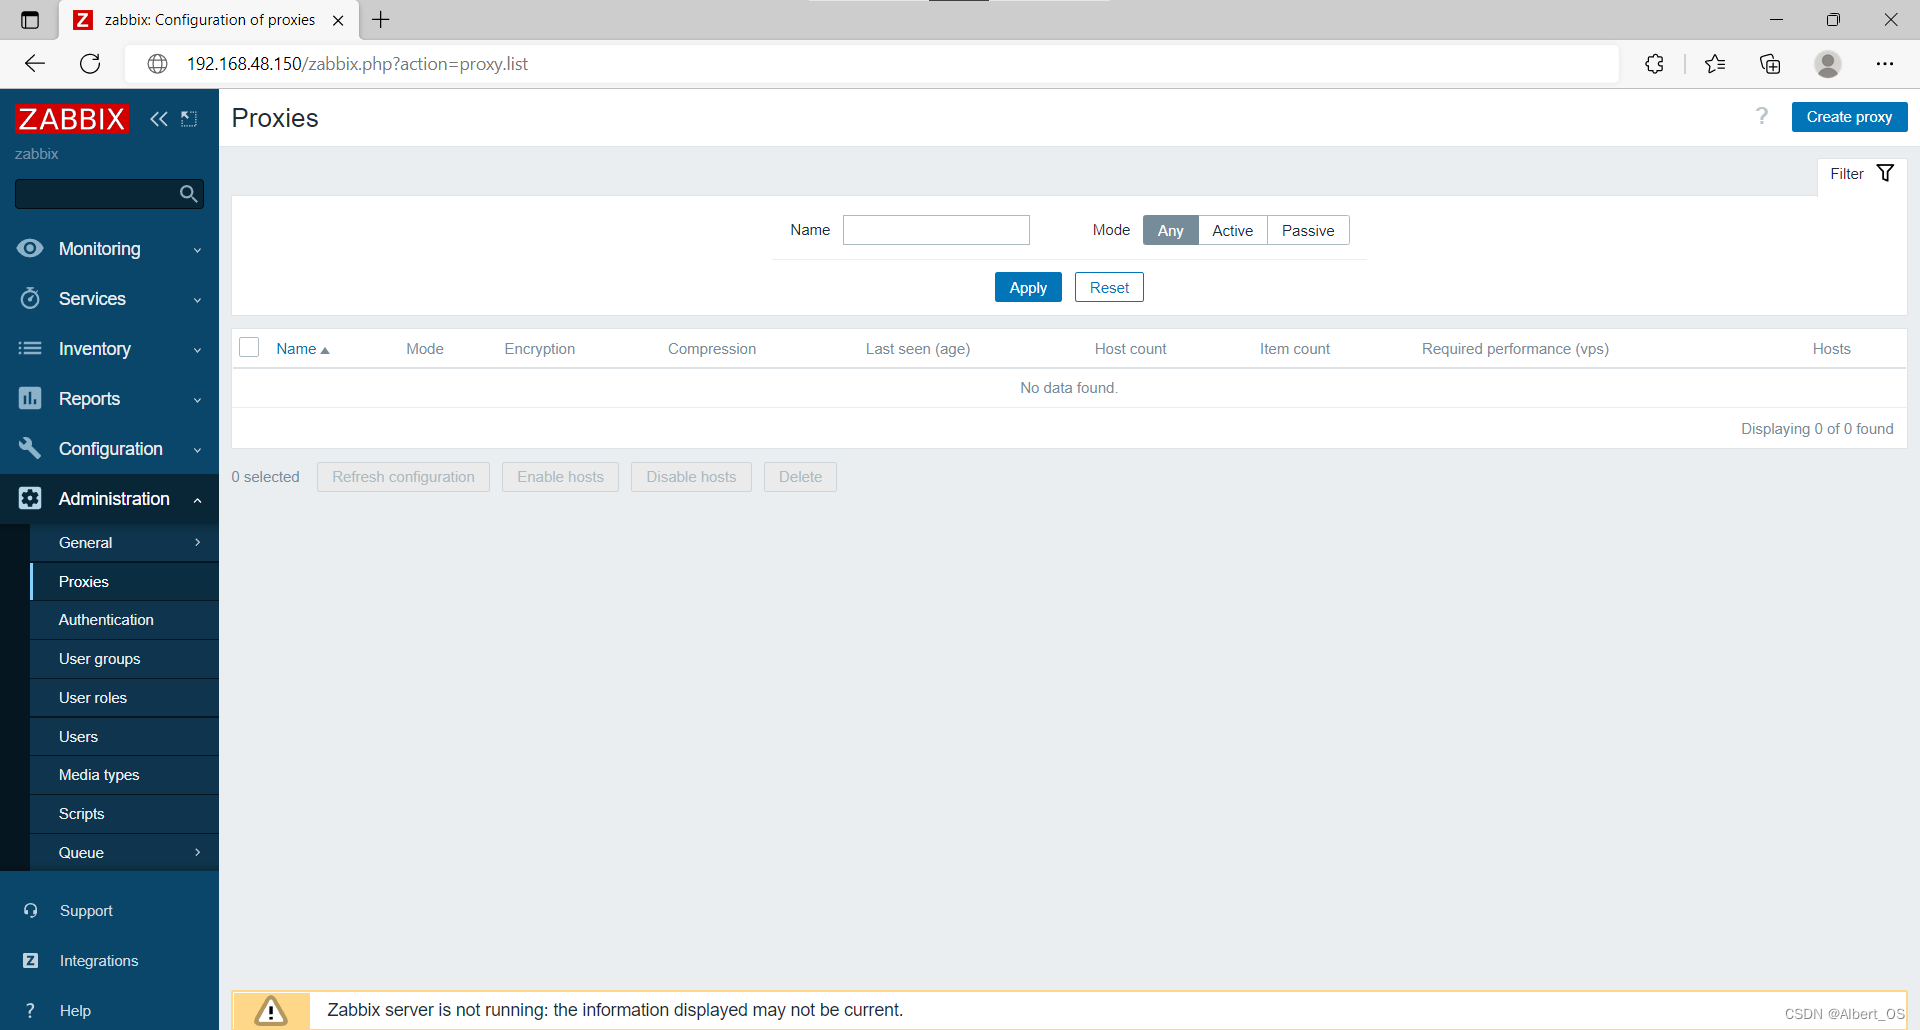Click the Services clock icon

point(30,298)
